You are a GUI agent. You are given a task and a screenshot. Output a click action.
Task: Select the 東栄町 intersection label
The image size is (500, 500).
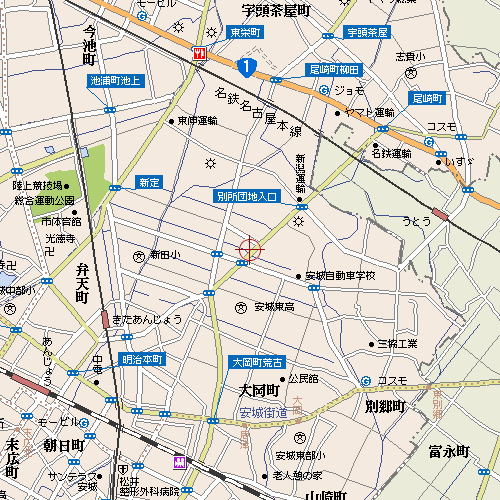[x=245, y=32]
